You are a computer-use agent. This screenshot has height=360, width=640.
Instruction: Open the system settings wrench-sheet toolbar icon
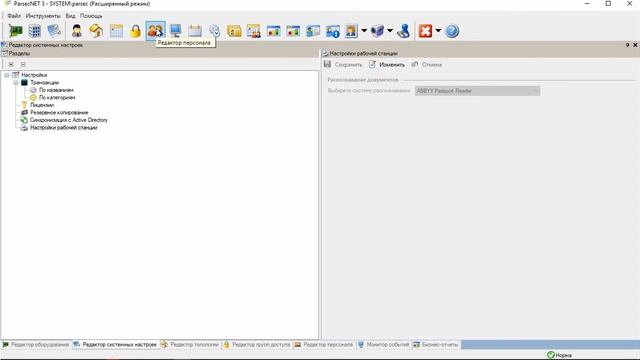click(x=54, y=31)
